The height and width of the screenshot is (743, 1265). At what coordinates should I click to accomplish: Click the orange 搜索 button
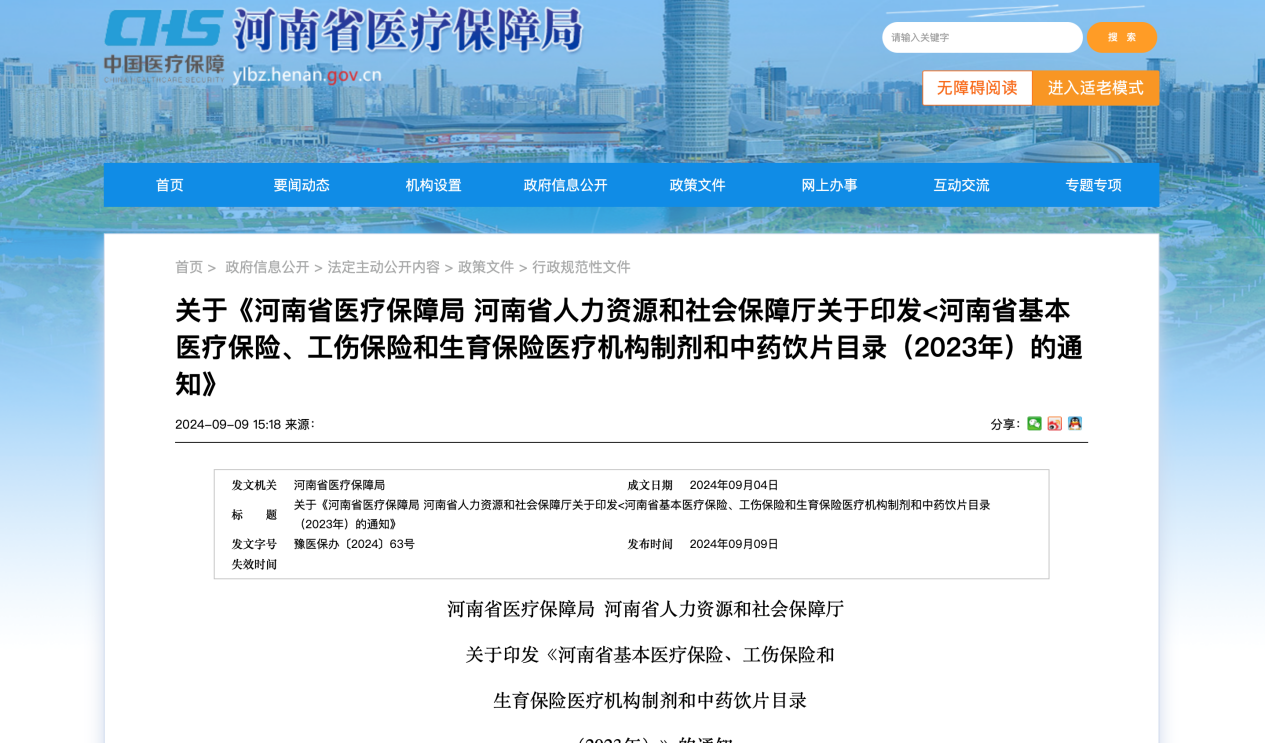pyautogui.click(x=1122, y=37)
